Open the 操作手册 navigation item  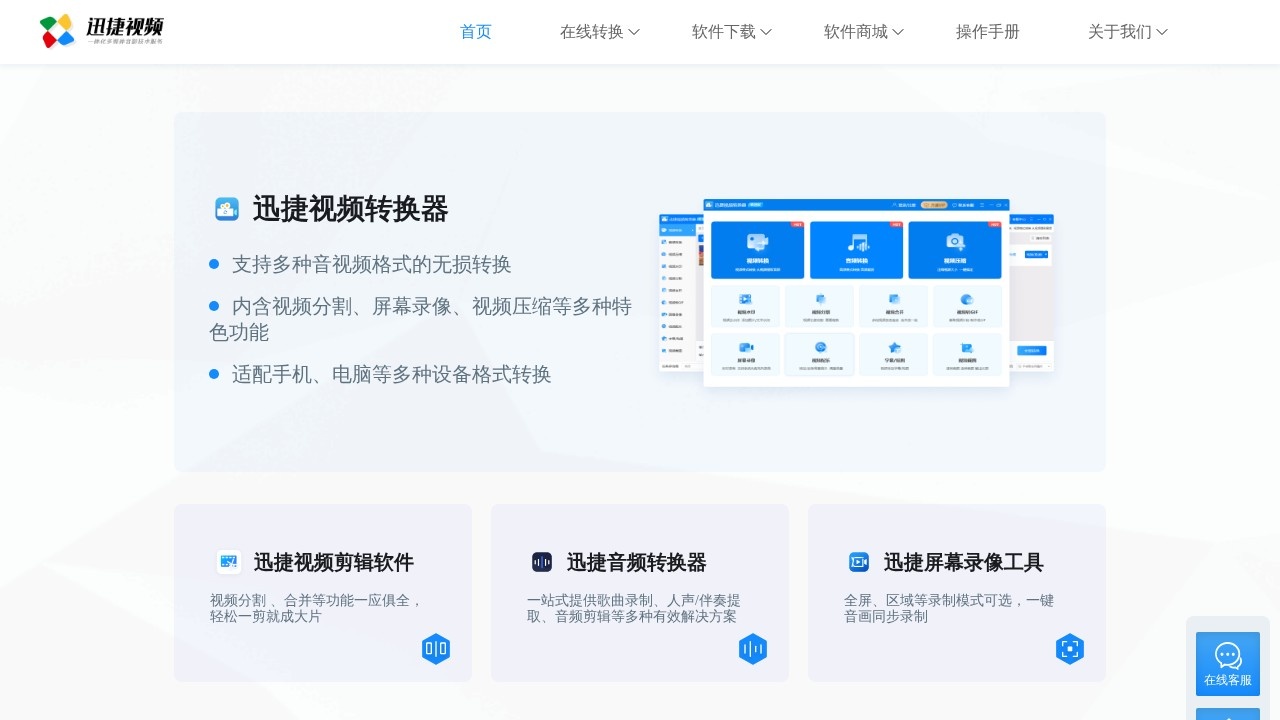click(987, 31)
